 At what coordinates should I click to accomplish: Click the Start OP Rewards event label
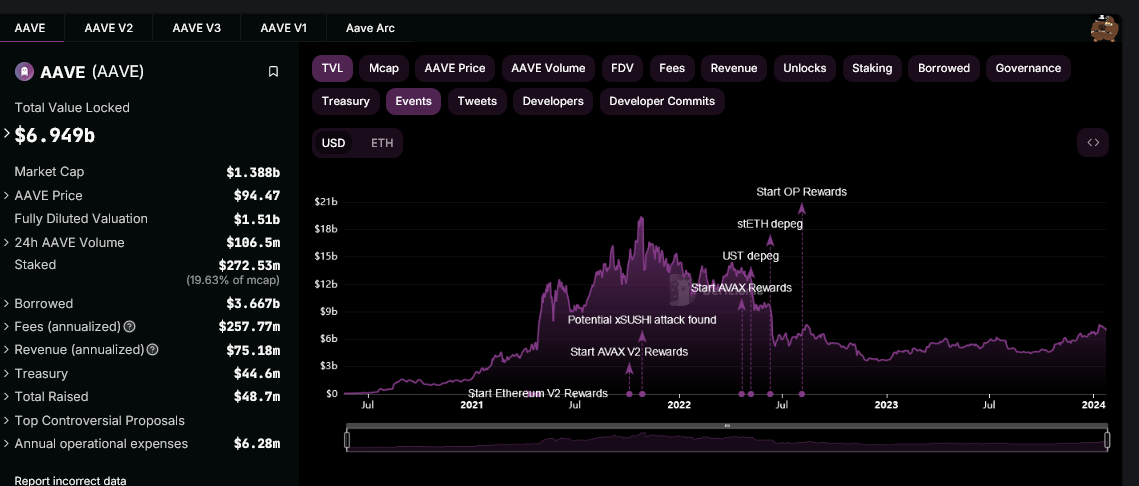801,192
